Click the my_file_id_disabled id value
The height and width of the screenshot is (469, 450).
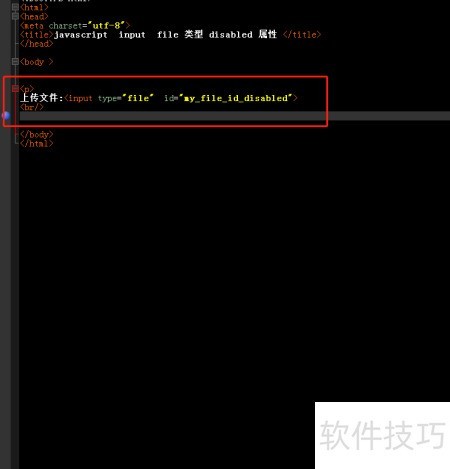click(236, 98)
